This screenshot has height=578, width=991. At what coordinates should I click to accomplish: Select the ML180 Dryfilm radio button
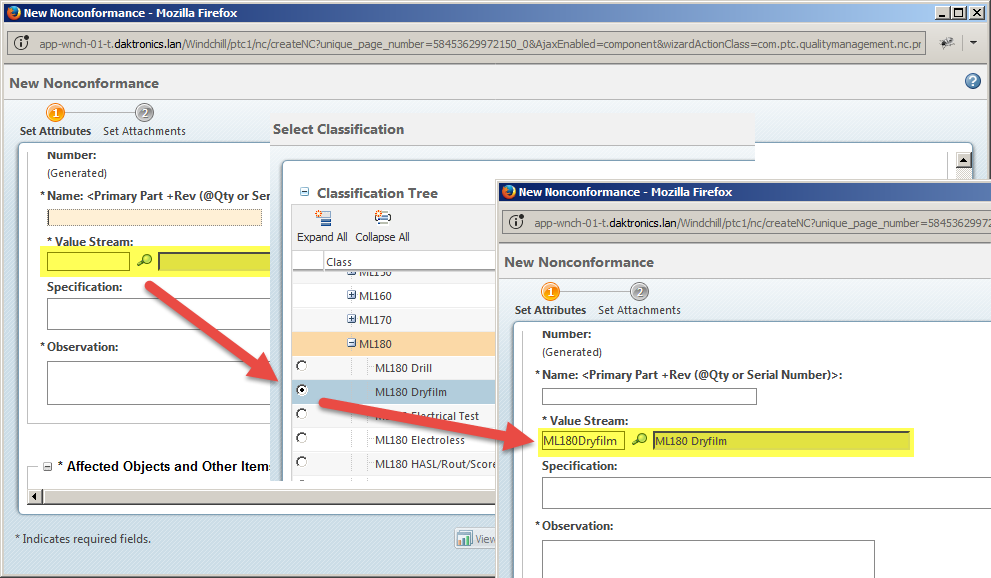[x=301, y=390]
